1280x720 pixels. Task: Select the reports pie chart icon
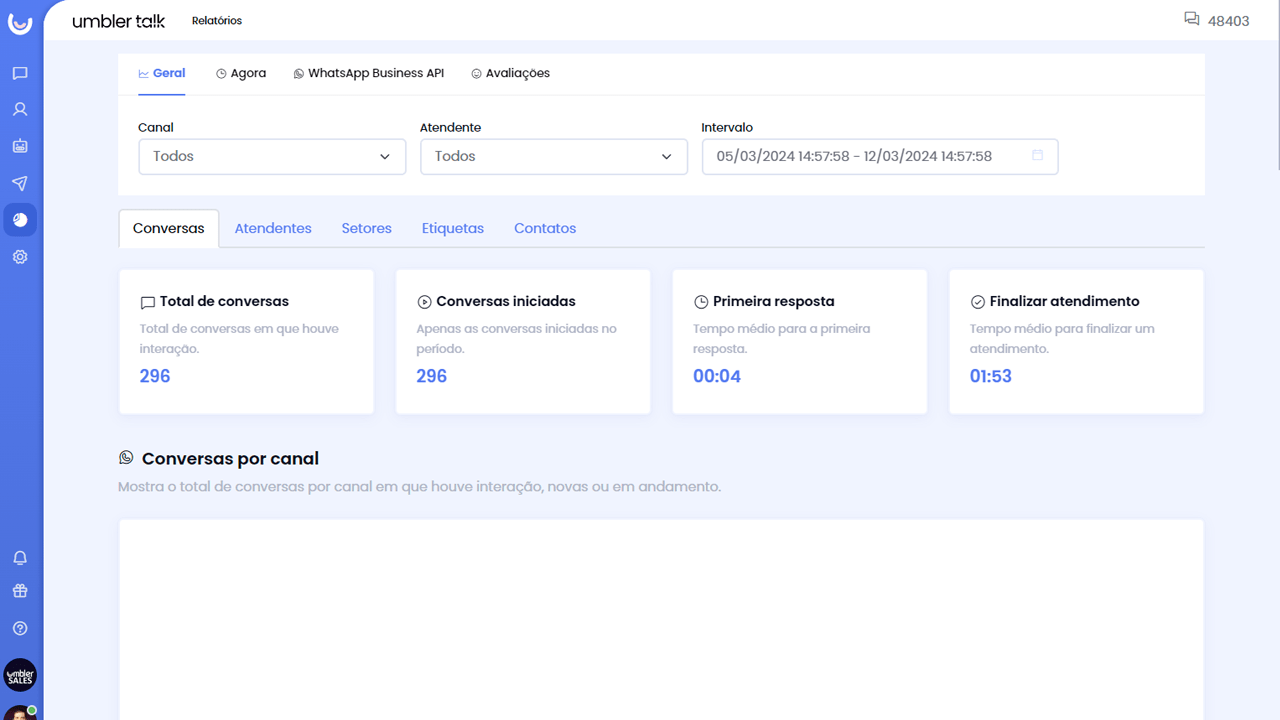click(20, 220)
